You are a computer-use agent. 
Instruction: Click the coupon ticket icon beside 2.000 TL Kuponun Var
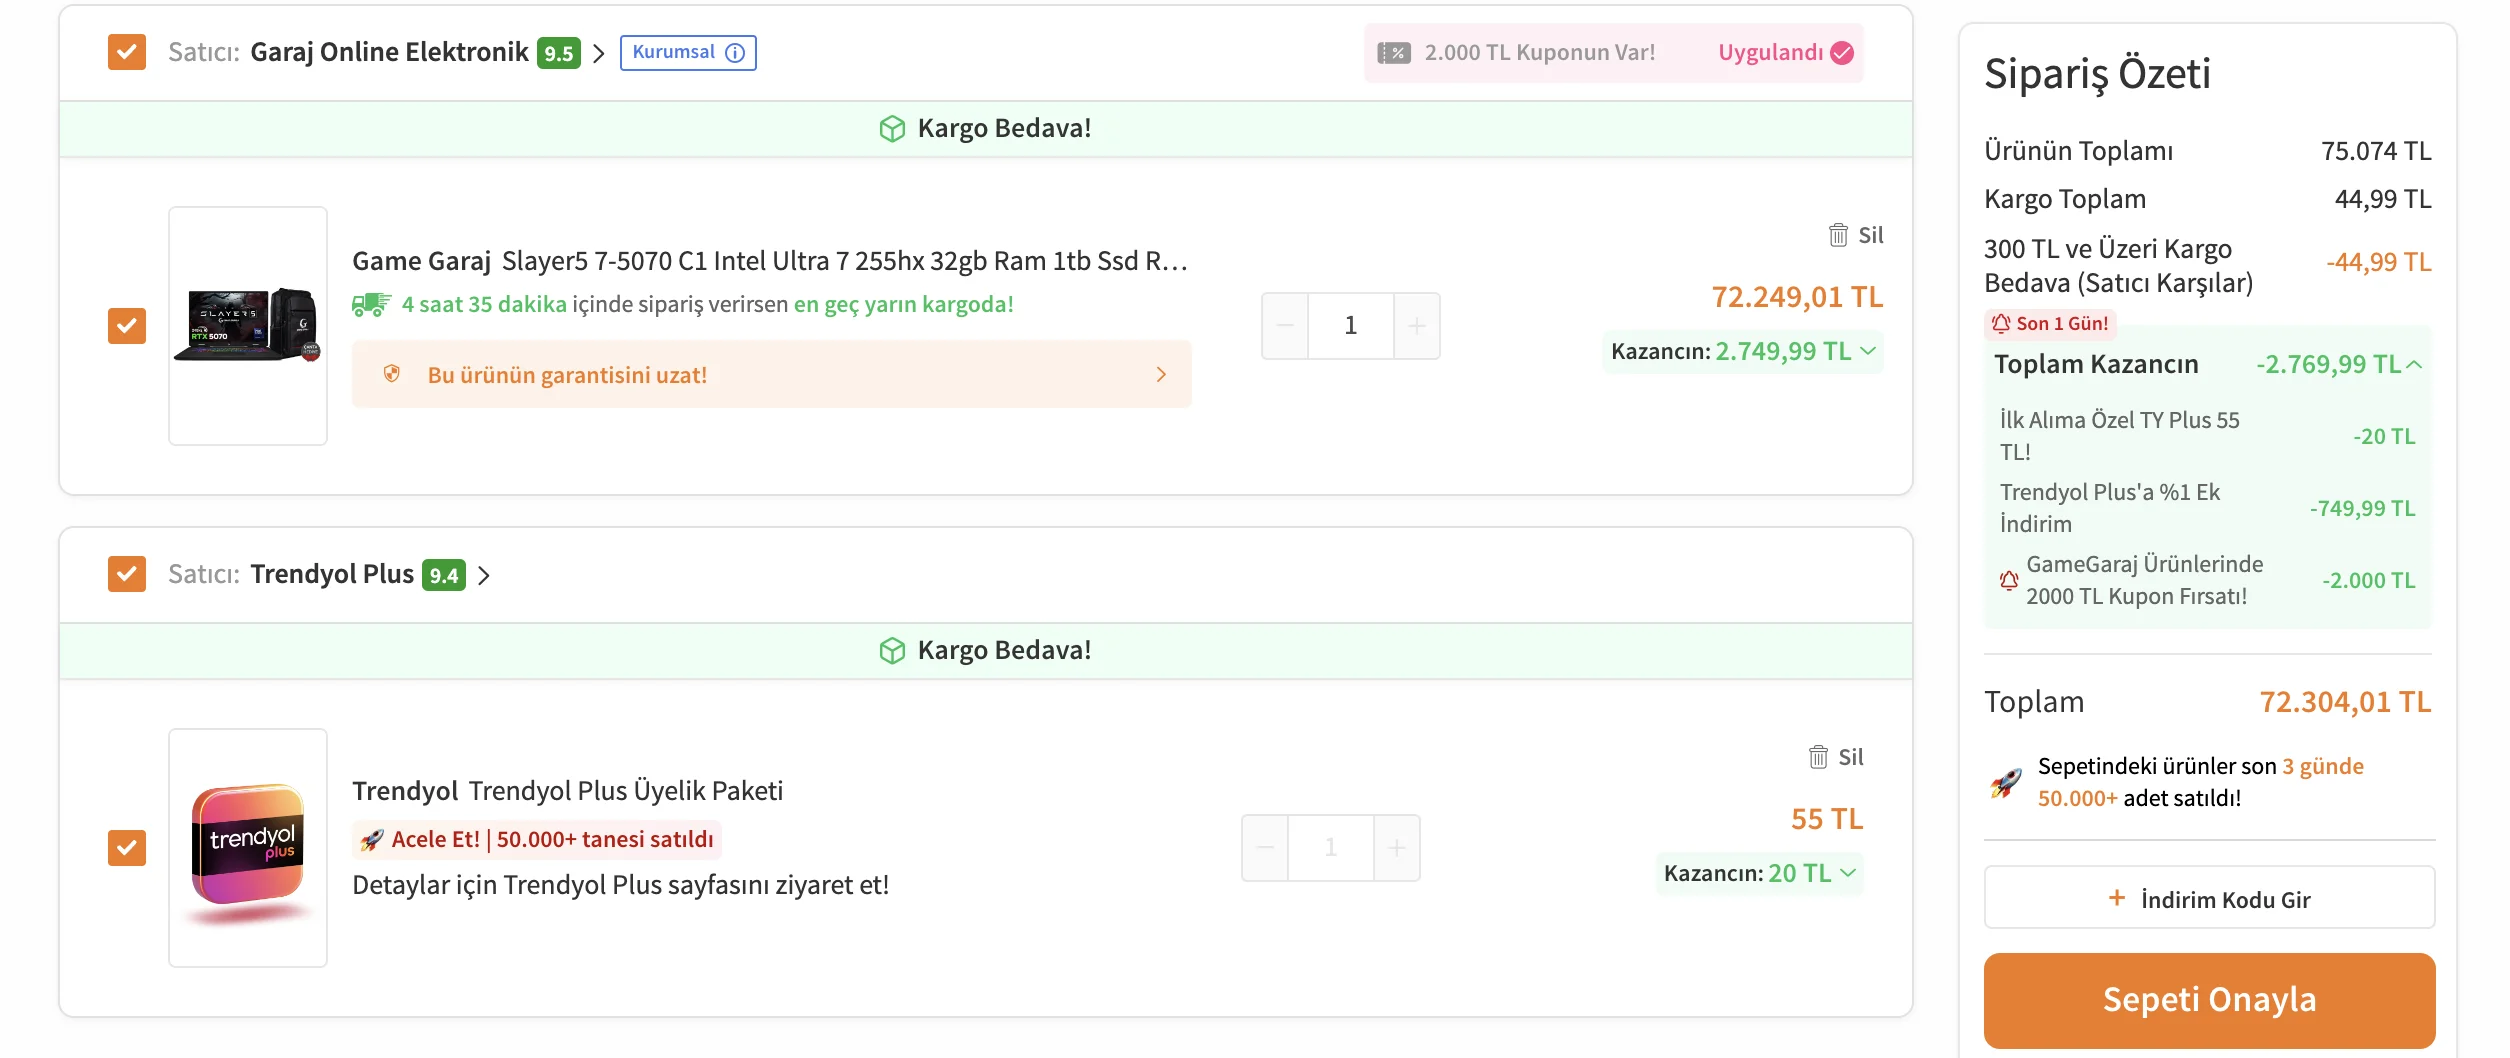click(1394, 53)
